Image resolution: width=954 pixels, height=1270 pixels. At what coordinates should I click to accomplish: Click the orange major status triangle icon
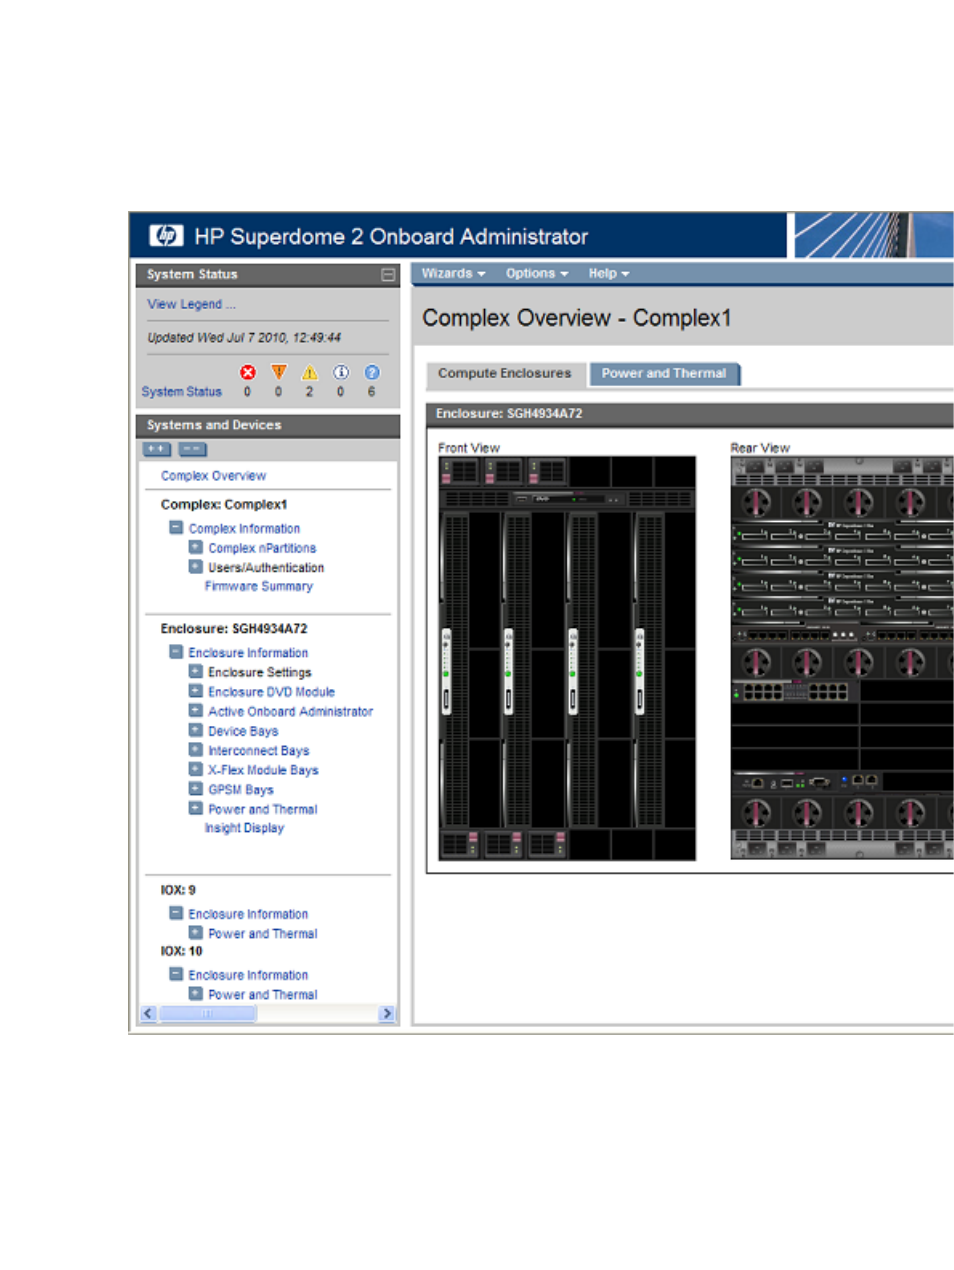[279, 372]
